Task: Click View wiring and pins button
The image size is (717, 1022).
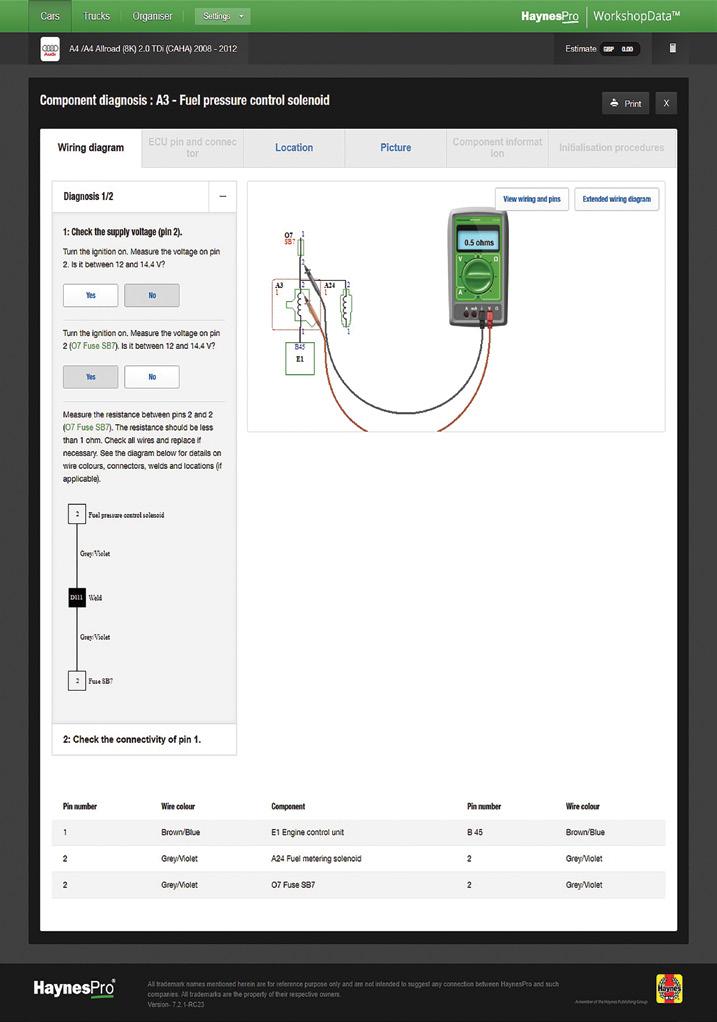Action: [532, 199]
